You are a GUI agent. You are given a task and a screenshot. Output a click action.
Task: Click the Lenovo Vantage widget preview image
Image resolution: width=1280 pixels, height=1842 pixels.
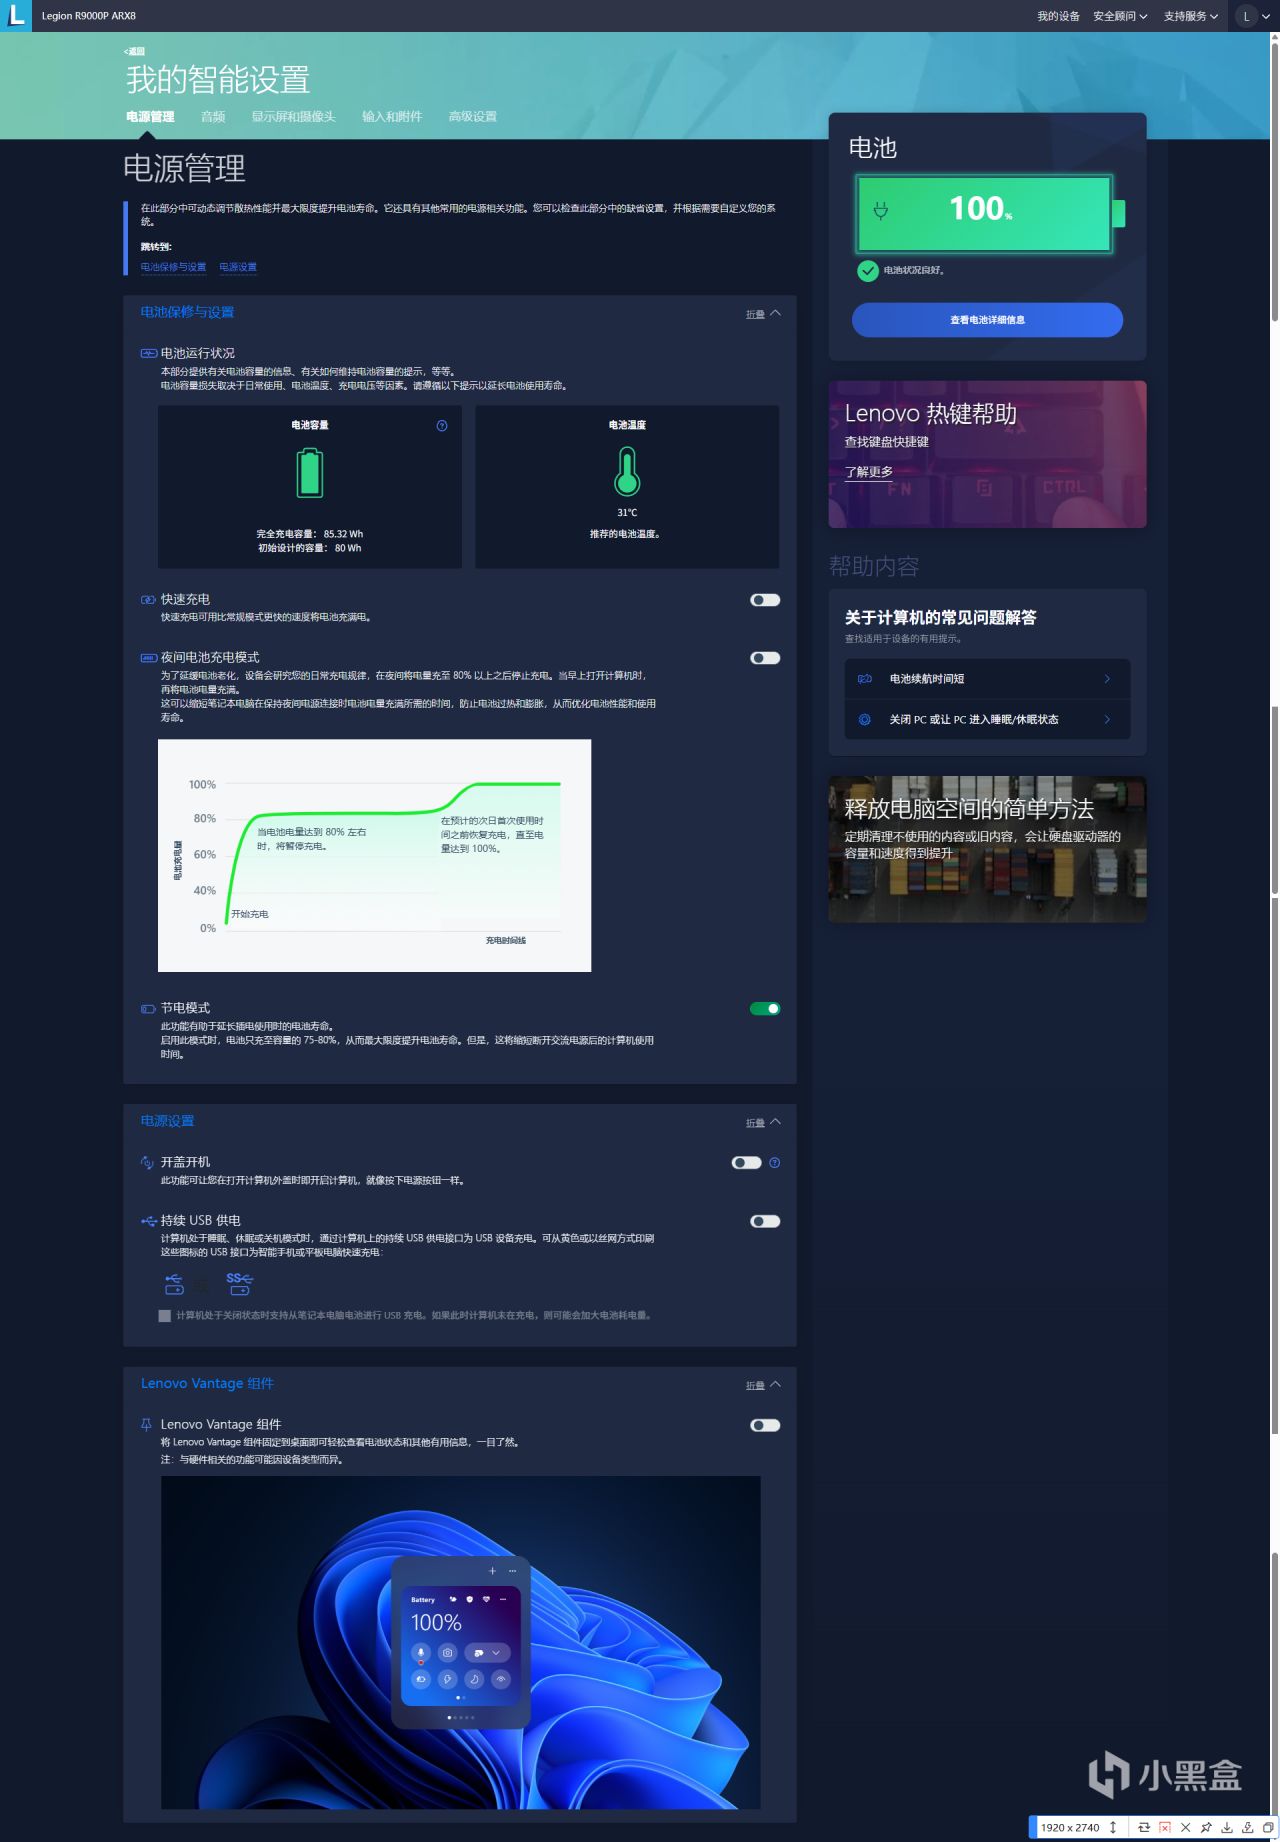(460, 1642)
